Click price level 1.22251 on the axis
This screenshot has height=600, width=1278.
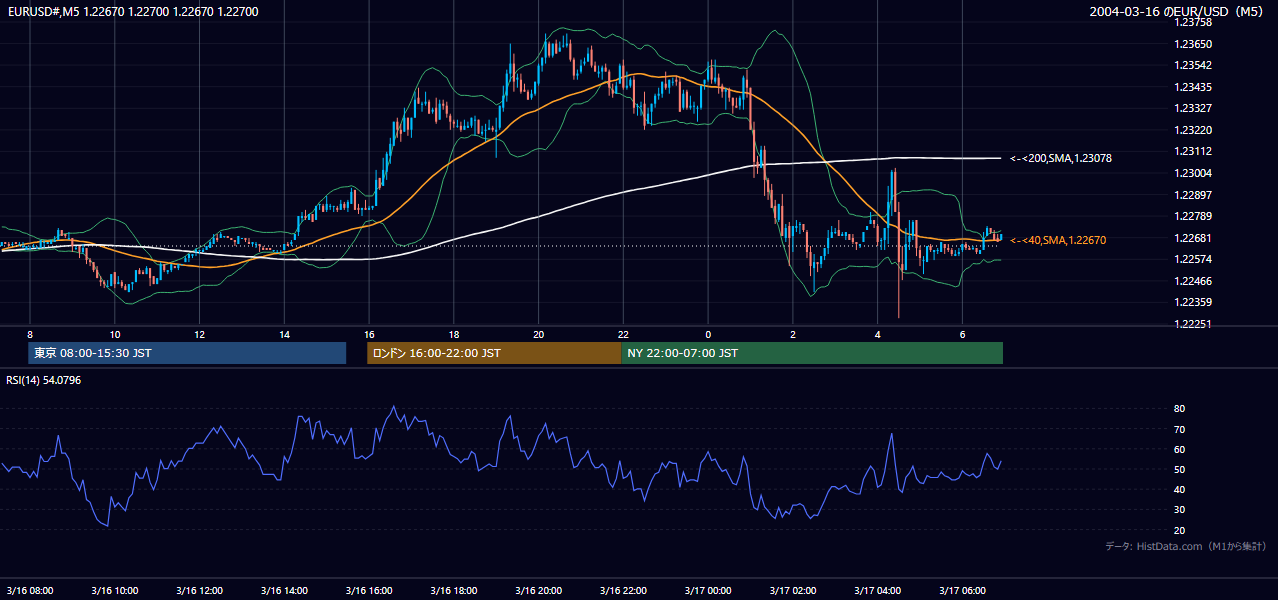click(x=1193, y=324)
